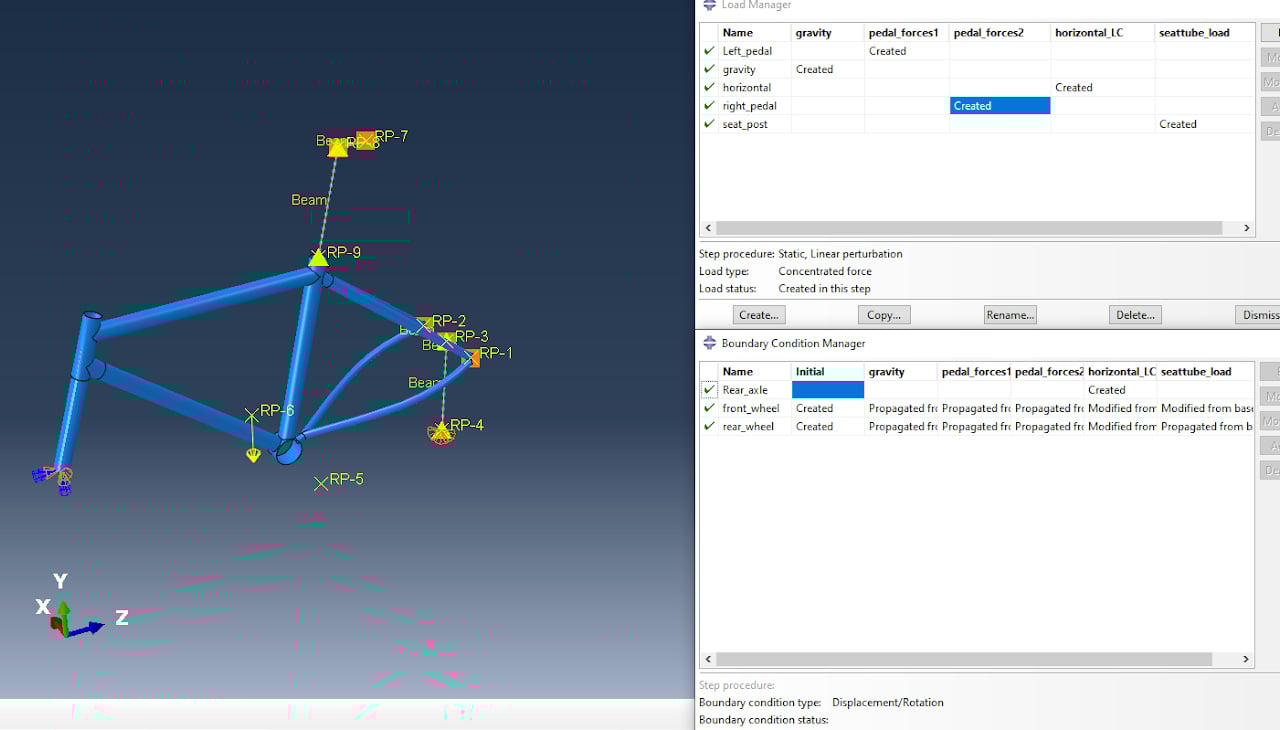Click Load Manager right scroll arrow
1280x730 pixels.
pos(1246,228)
